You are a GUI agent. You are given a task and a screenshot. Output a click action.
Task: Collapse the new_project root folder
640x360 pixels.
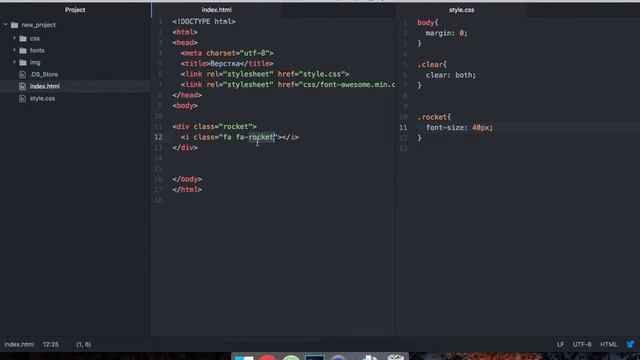(6, 25)
